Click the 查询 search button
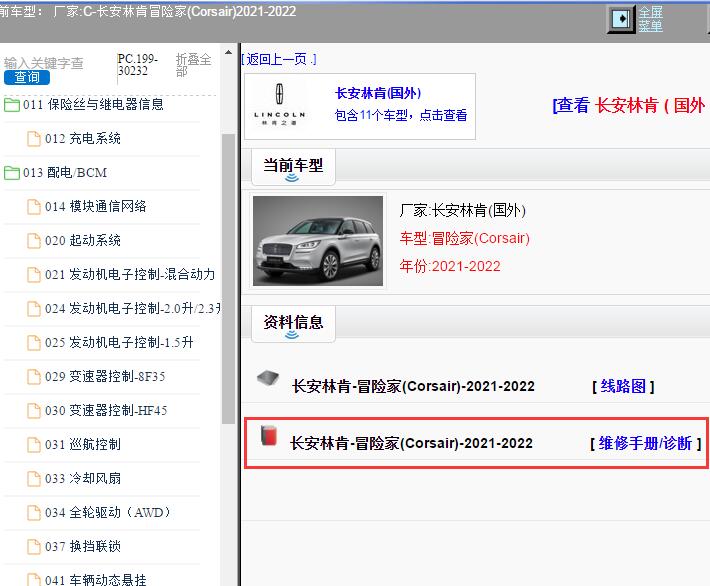Screen dimensions: 710x586 (27, 77)
